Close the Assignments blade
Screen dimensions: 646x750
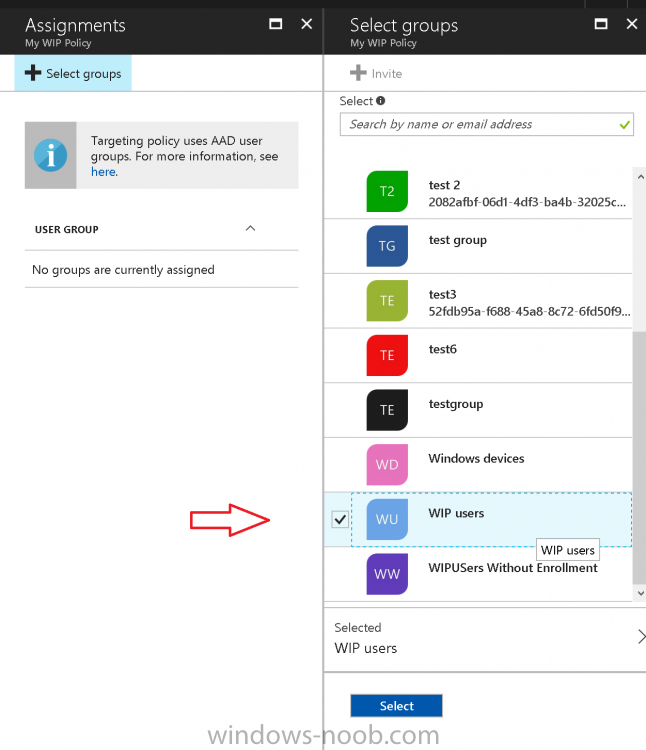pyautogui.click(x=307, y=24)
